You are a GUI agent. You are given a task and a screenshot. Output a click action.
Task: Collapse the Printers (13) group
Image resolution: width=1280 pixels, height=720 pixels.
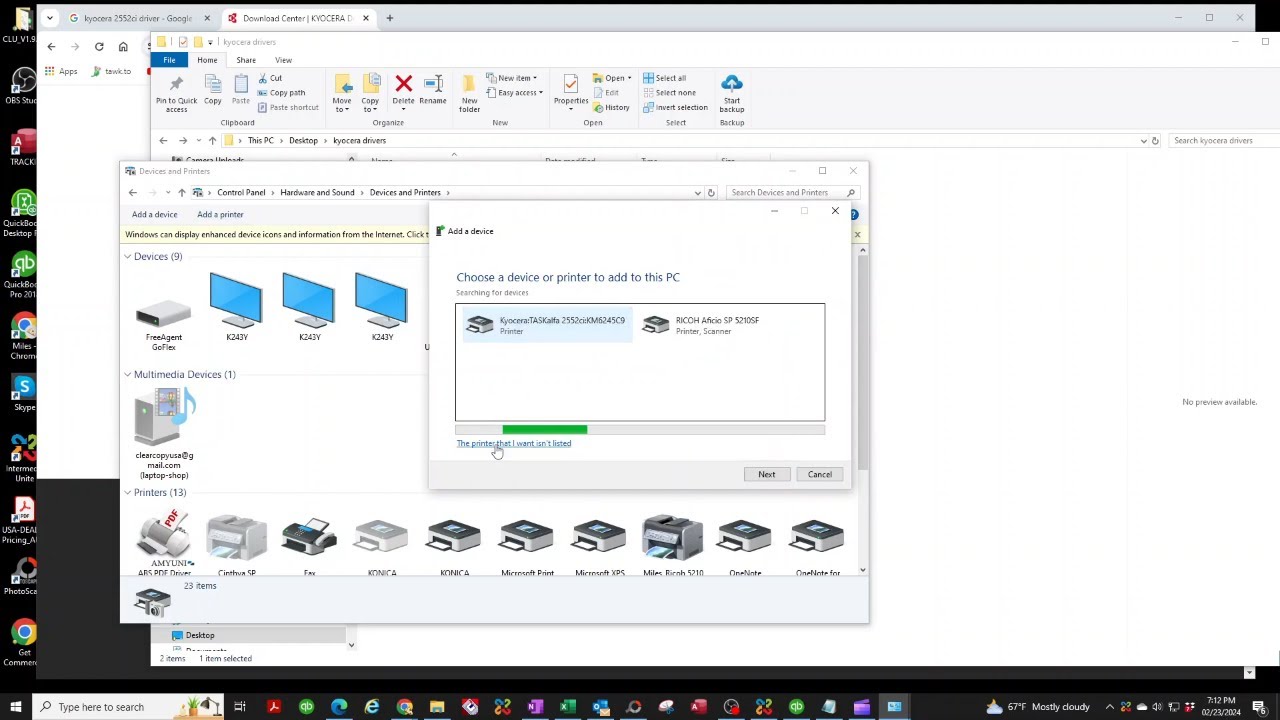(127, 493)
